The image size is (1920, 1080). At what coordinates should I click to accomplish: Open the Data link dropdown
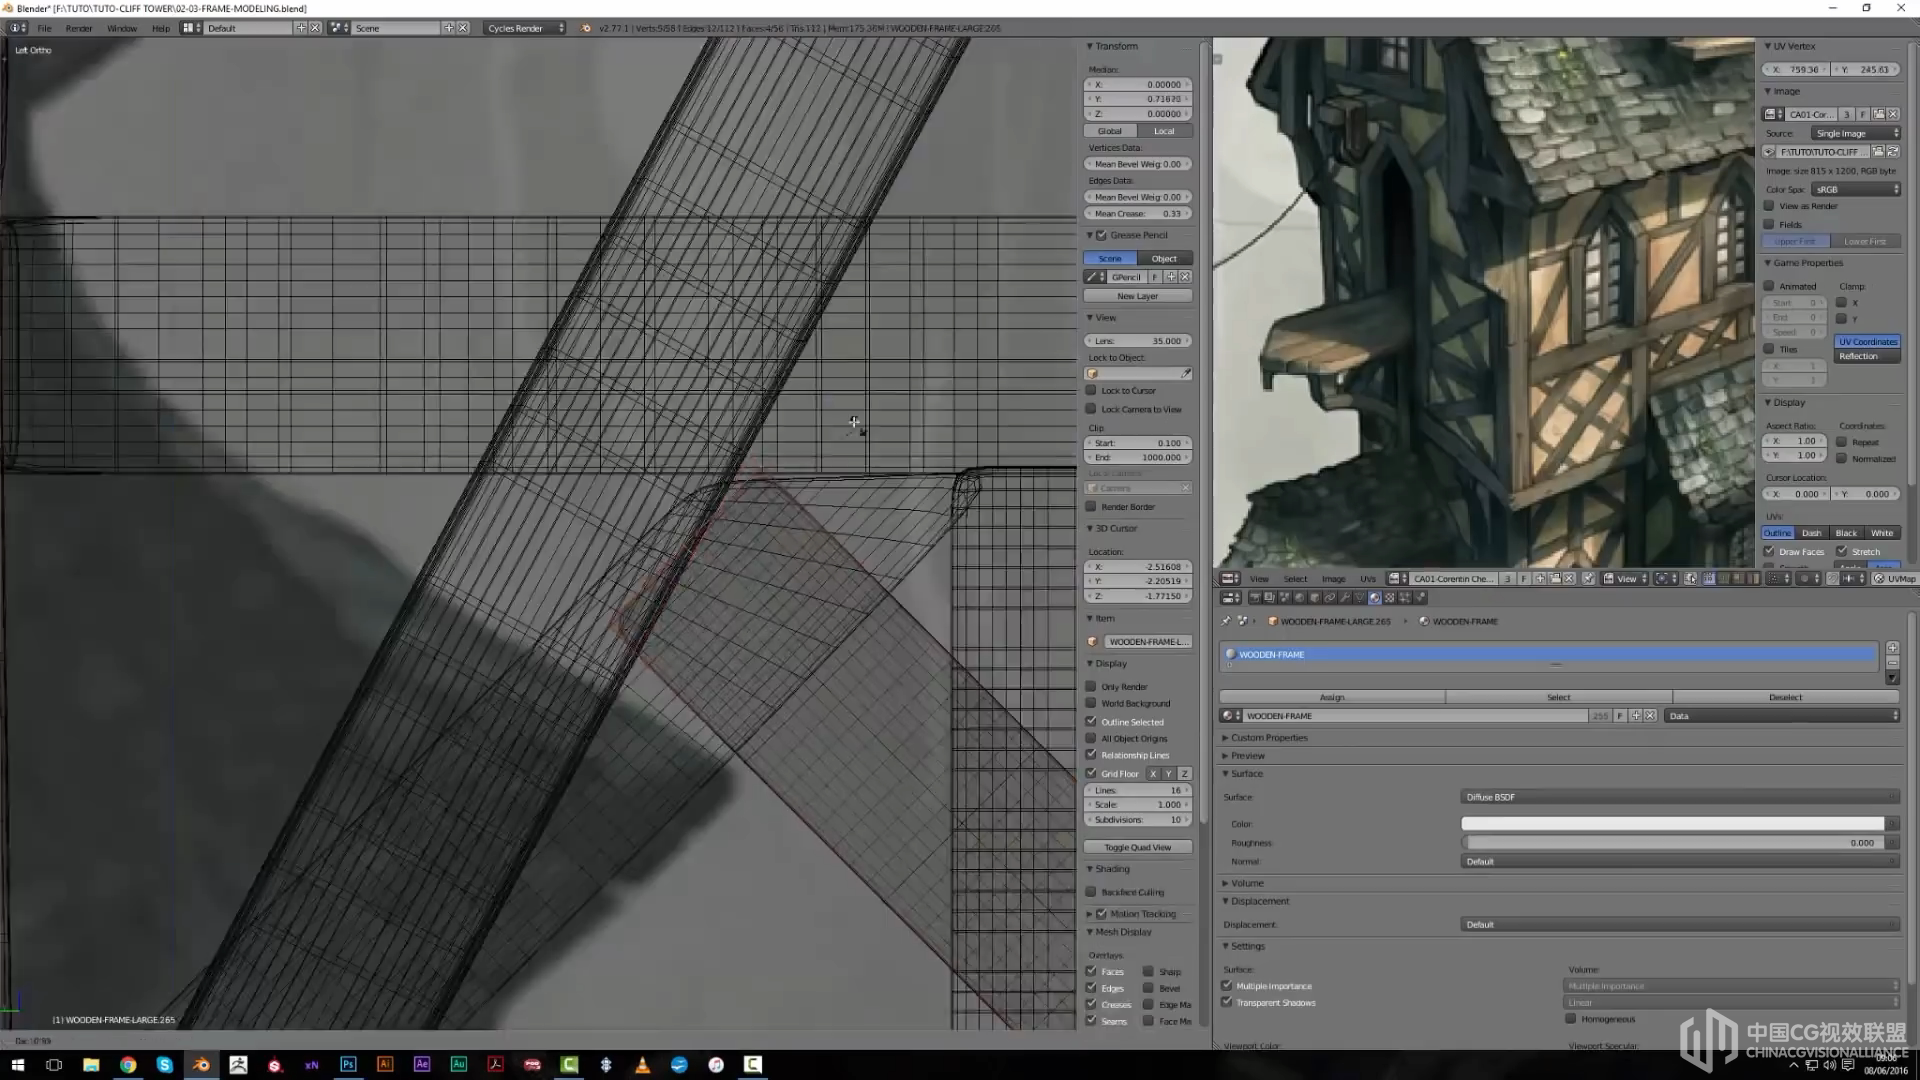(1783, 716)
